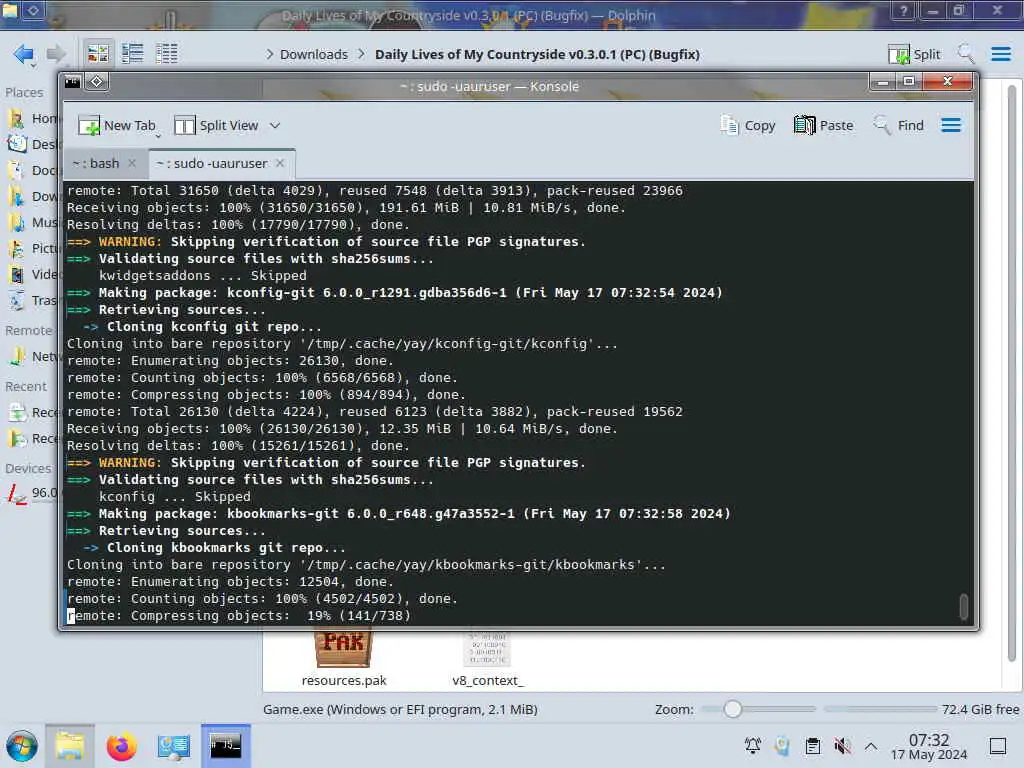Toggle Konsole keep-on-all-desktops pin icon
The image size is (1024, 768).
[97, 82]
